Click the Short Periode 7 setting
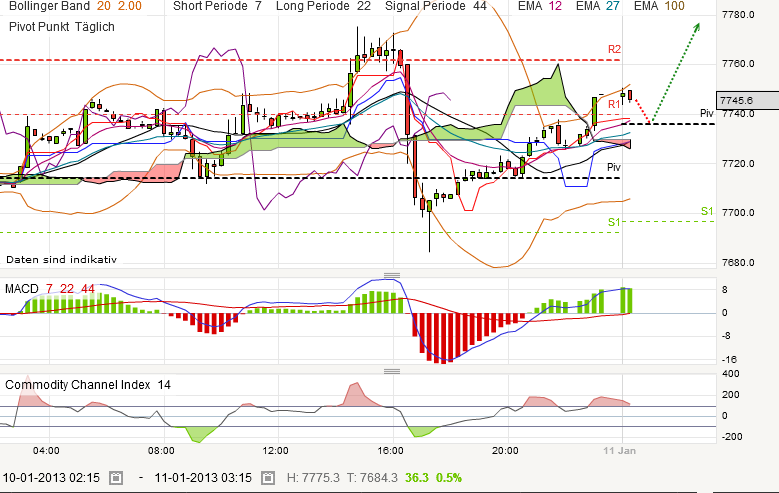 tap(217, 6)
